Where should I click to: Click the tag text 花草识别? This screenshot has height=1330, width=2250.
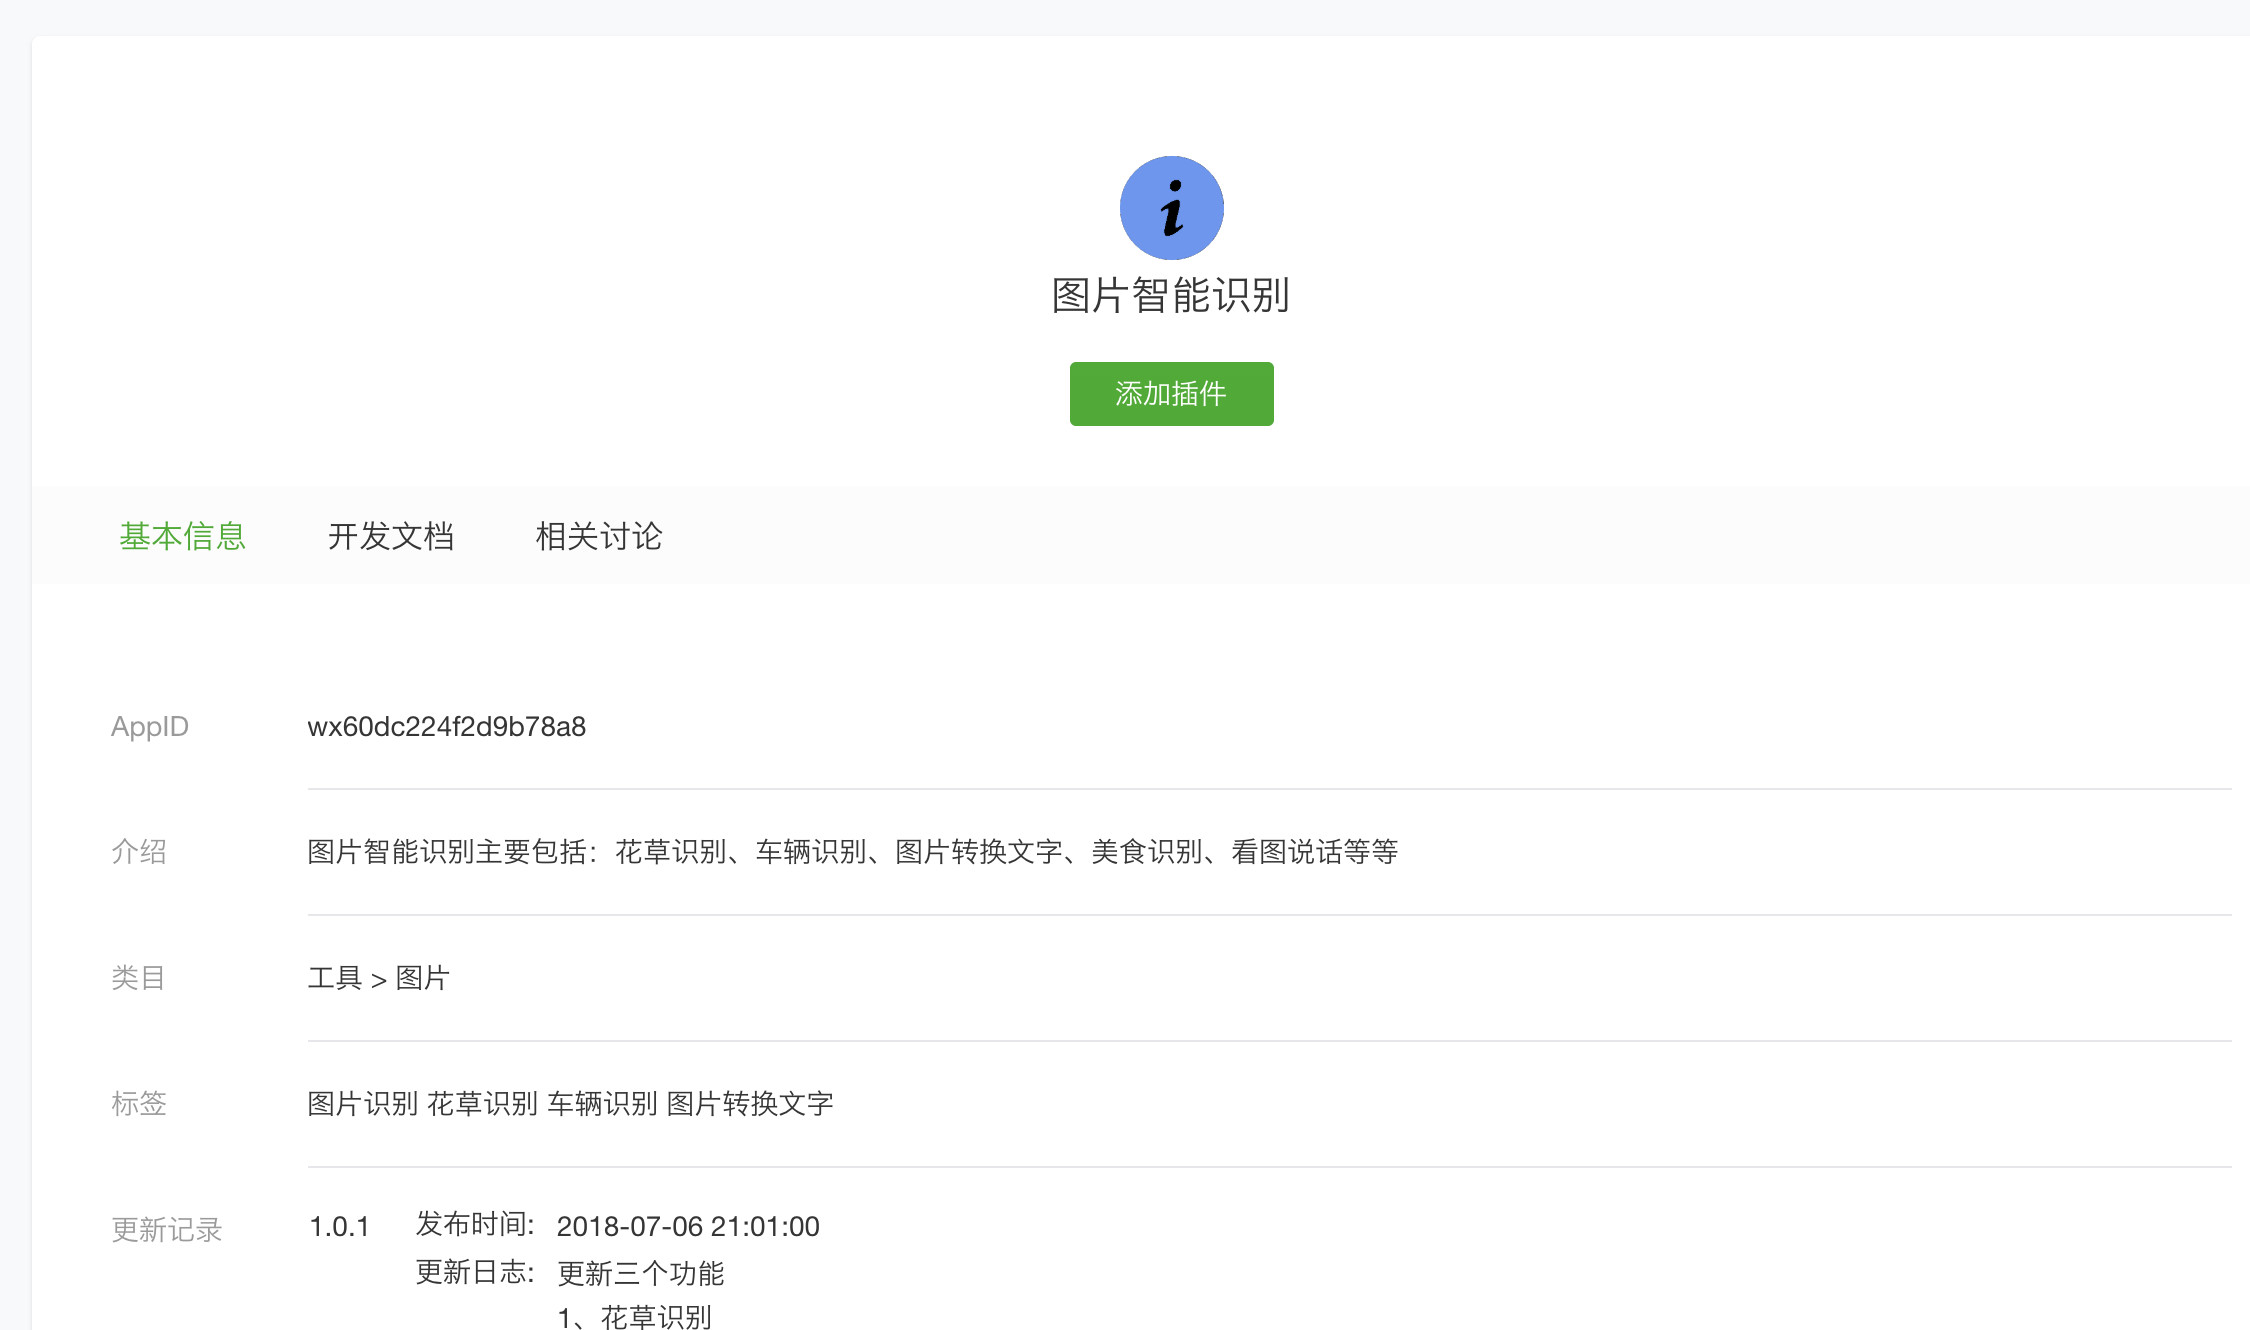pyautogui.click(x=482, y=1104)
